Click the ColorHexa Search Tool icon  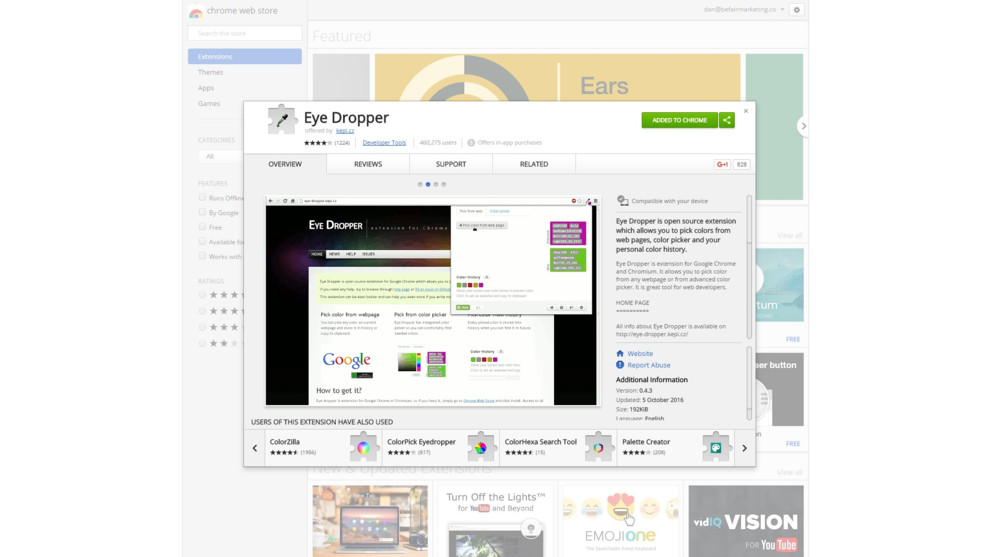(598, 447)
